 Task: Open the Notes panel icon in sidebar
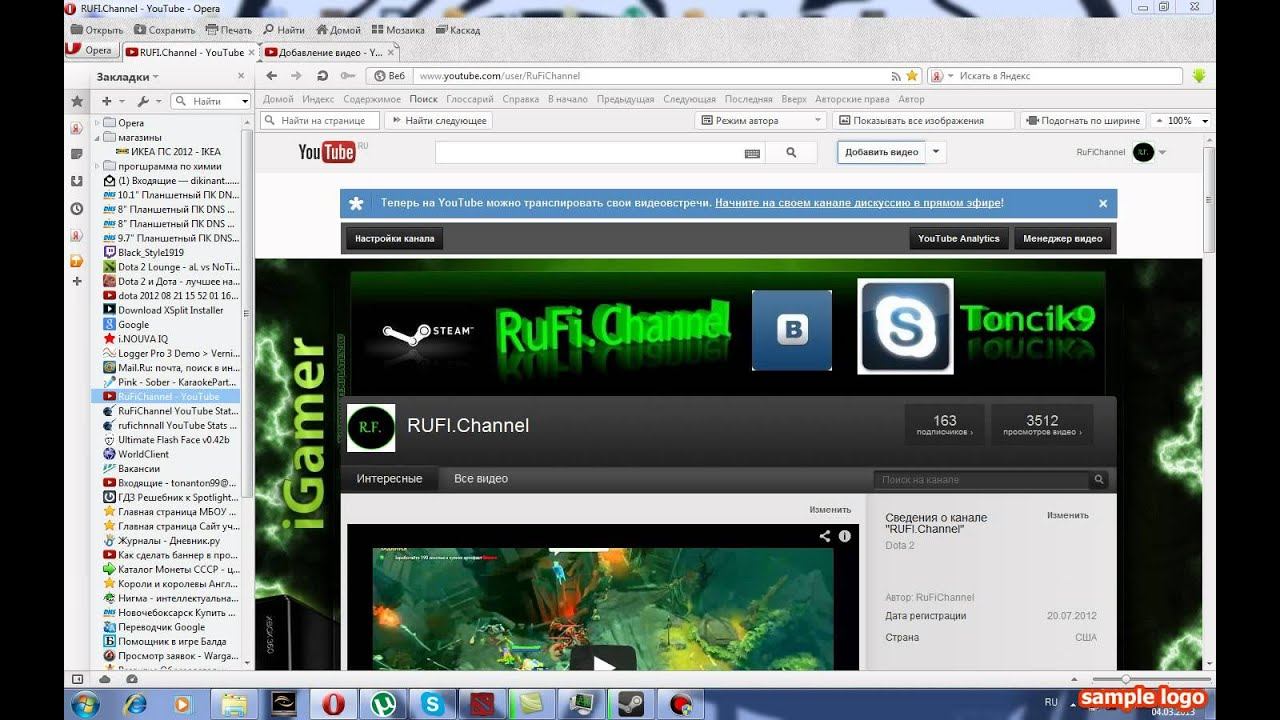coord(76,154)
